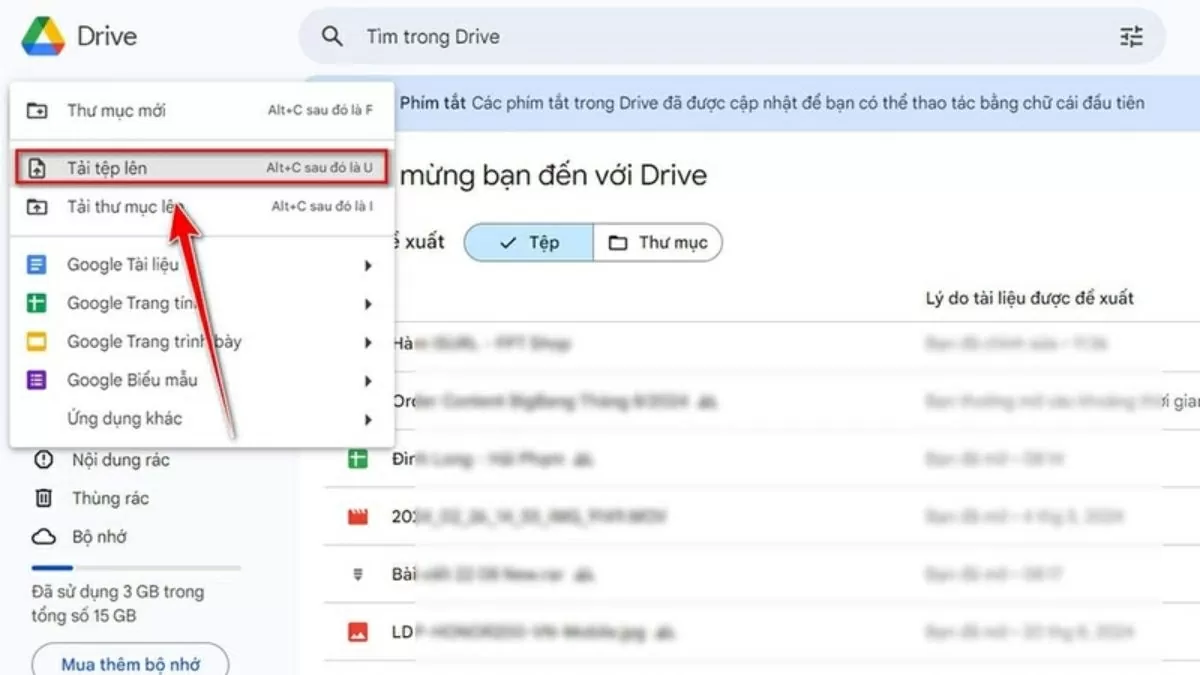Open Google Tài liệu using its blue icon
The width and height of the screenshot is (1200, 675).
click(37, 265)
